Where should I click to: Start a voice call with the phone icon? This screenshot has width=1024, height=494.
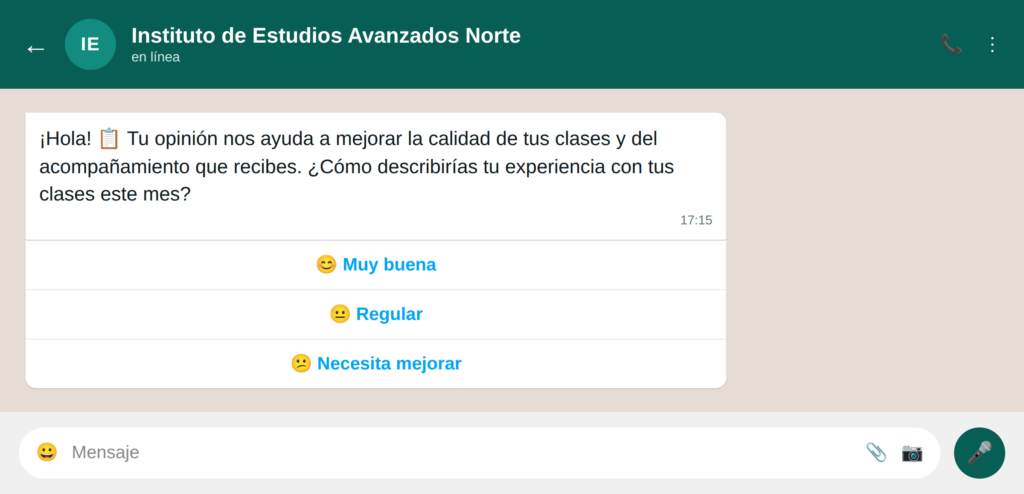tap(951, 44)
